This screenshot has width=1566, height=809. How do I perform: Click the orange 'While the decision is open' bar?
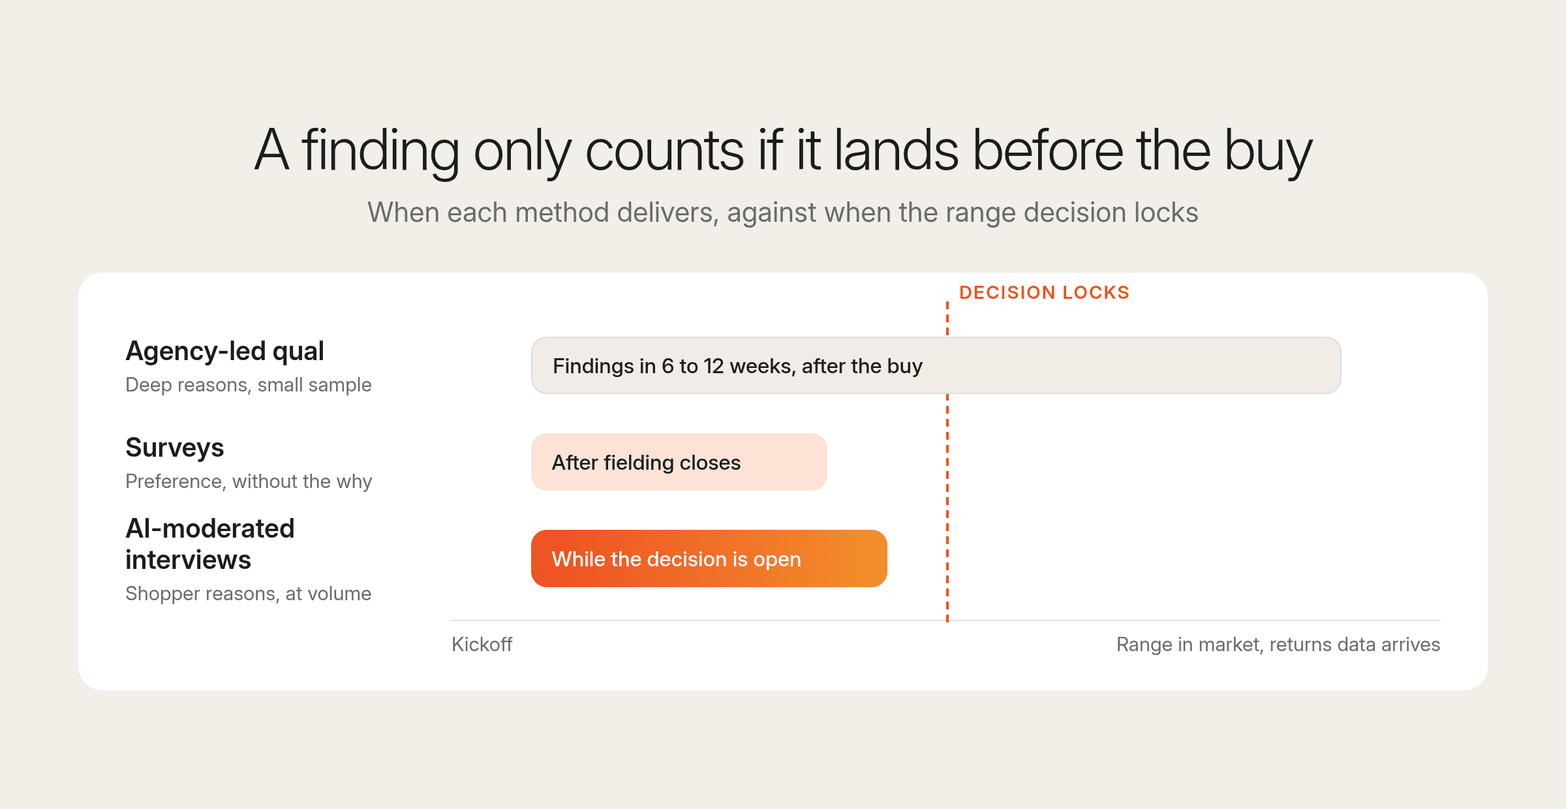pos(709,558)
